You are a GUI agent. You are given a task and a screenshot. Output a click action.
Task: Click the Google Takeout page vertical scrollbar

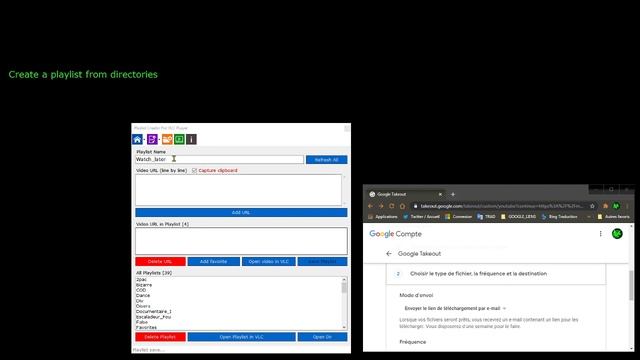pyautogui.click(x=631, y=286)
